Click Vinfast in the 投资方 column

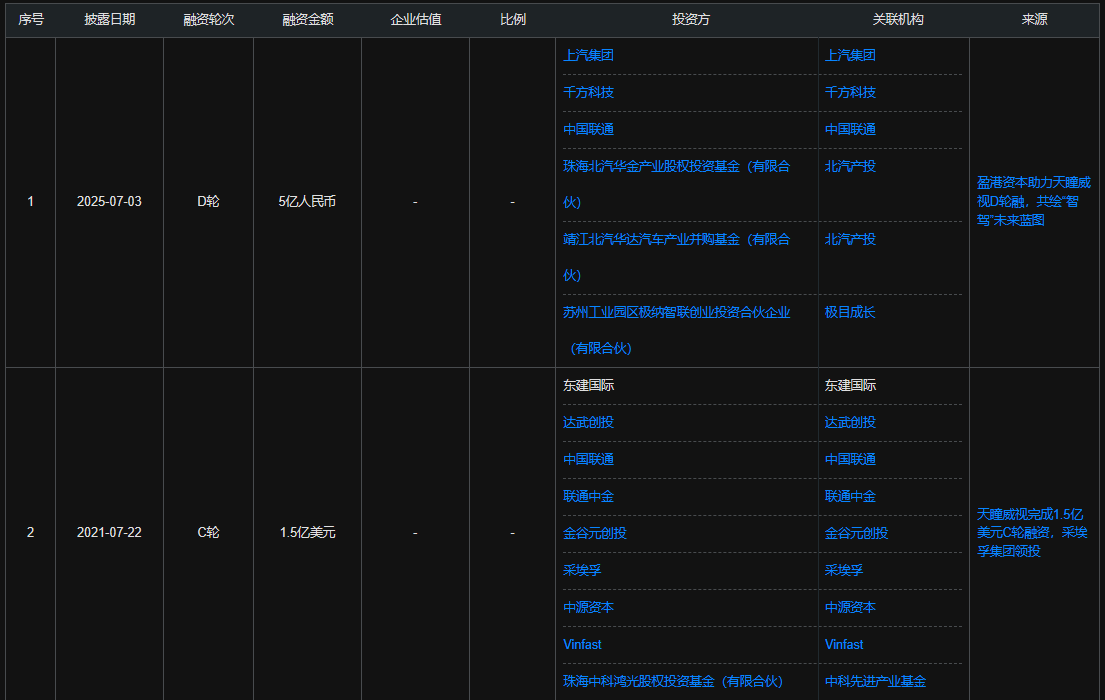pyautogui.click(x=582, y=644)
